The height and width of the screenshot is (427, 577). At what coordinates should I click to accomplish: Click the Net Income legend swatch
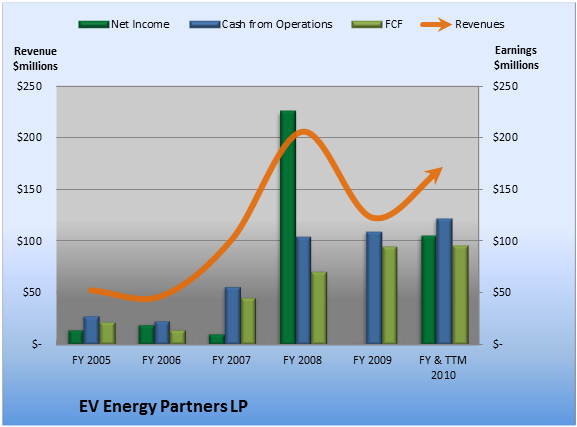(x=94, y=25)
